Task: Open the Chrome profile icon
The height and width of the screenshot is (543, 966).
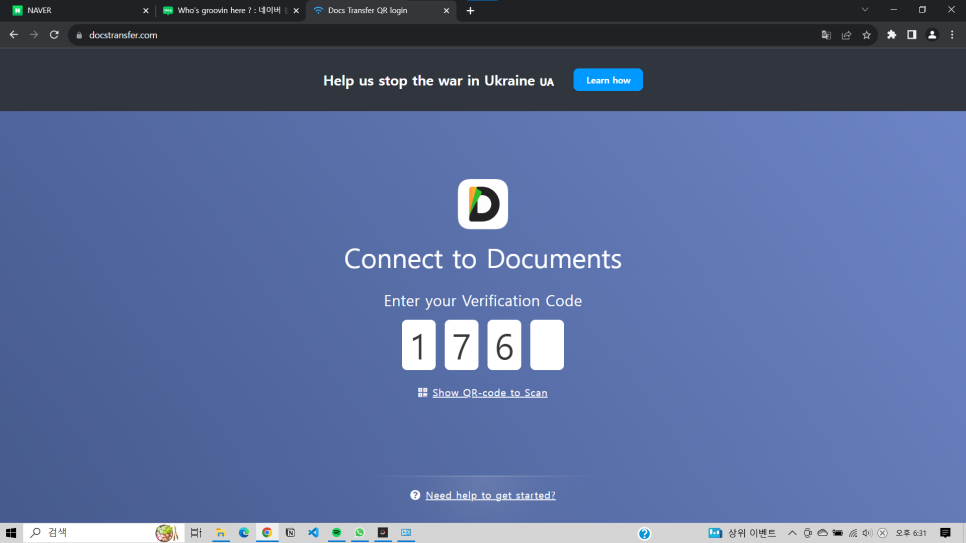Action: (x=932, y=35)
